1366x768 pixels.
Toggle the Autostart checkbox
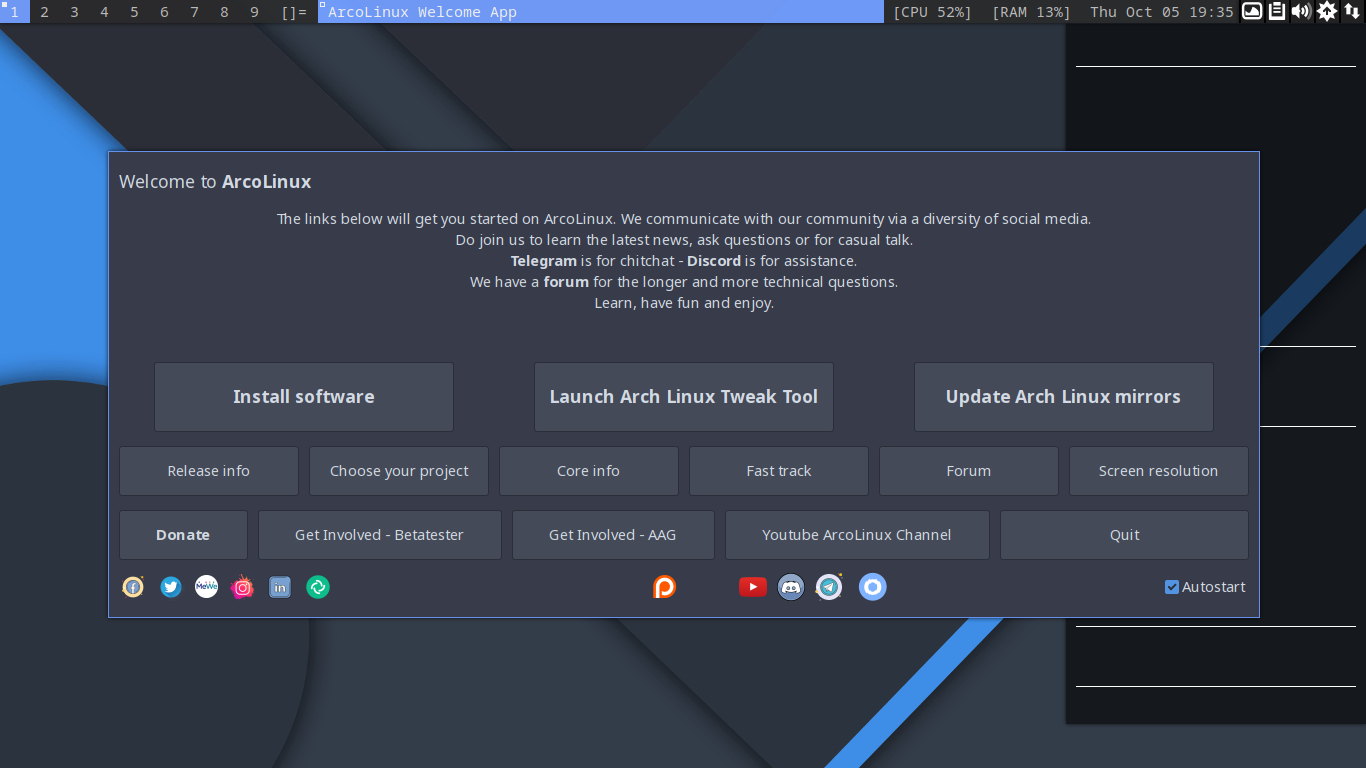(1172, 587)
